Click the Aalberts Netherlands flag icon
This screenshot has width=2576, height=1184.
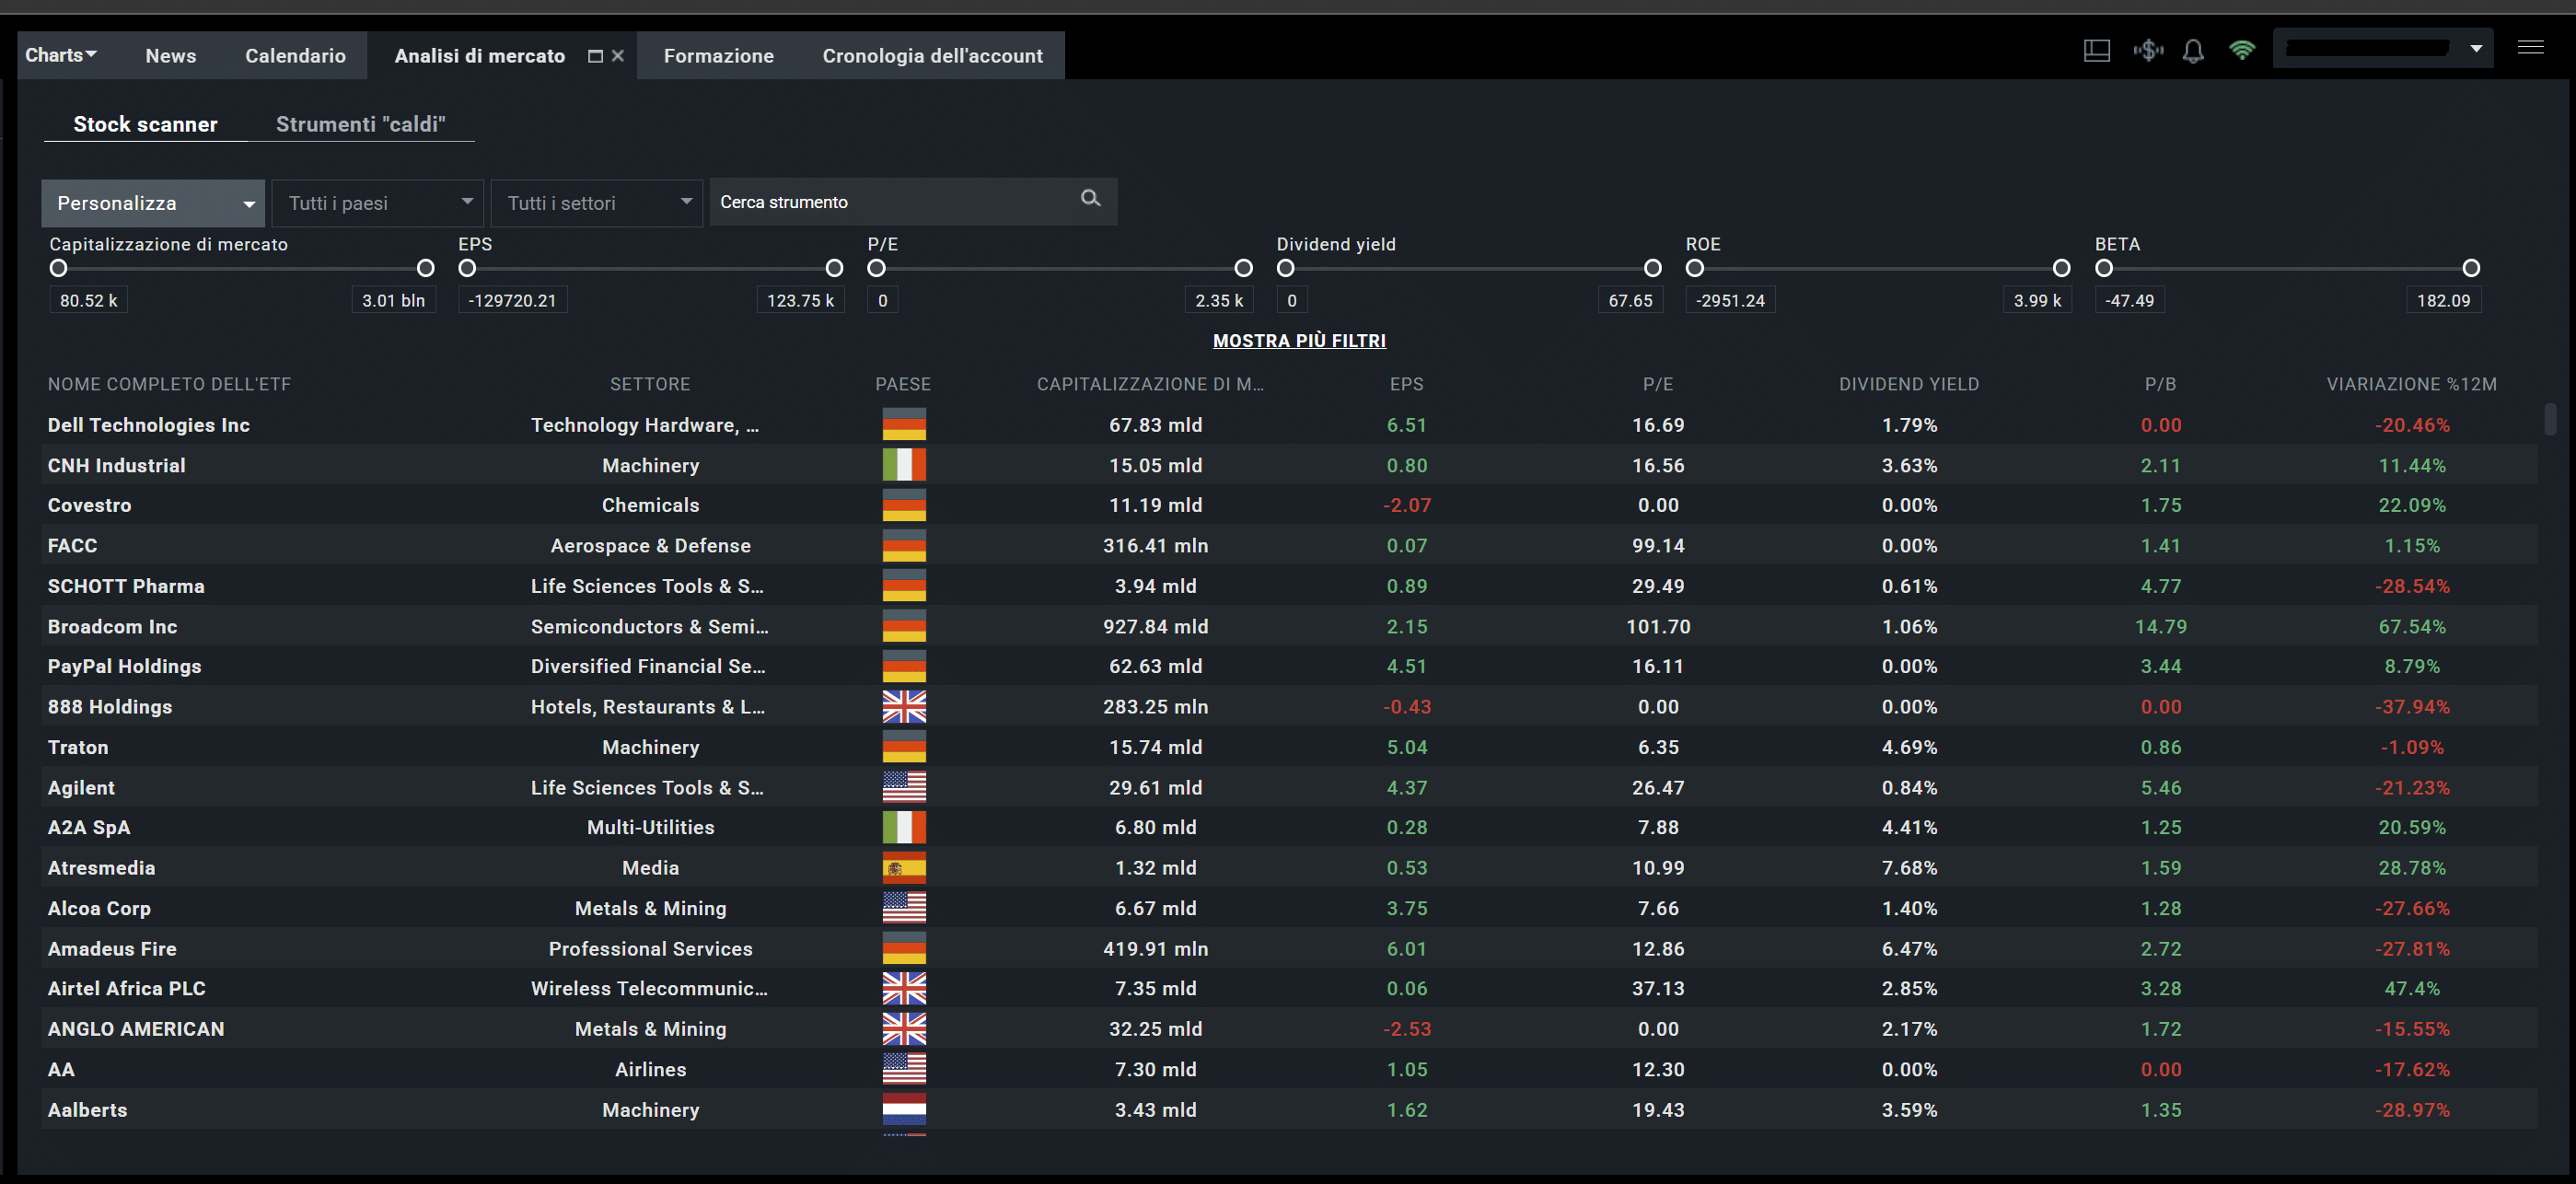click(904, 1109)
